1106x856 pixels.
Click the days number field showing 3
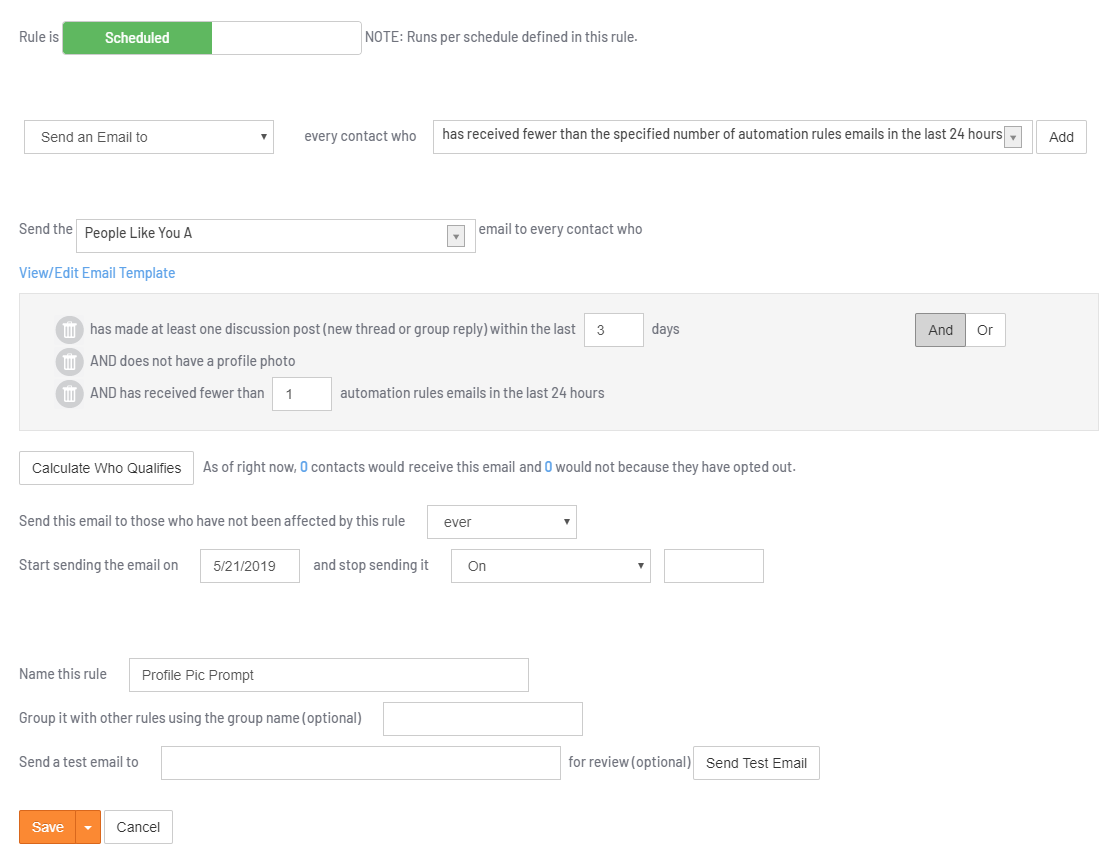coord(614,330)
